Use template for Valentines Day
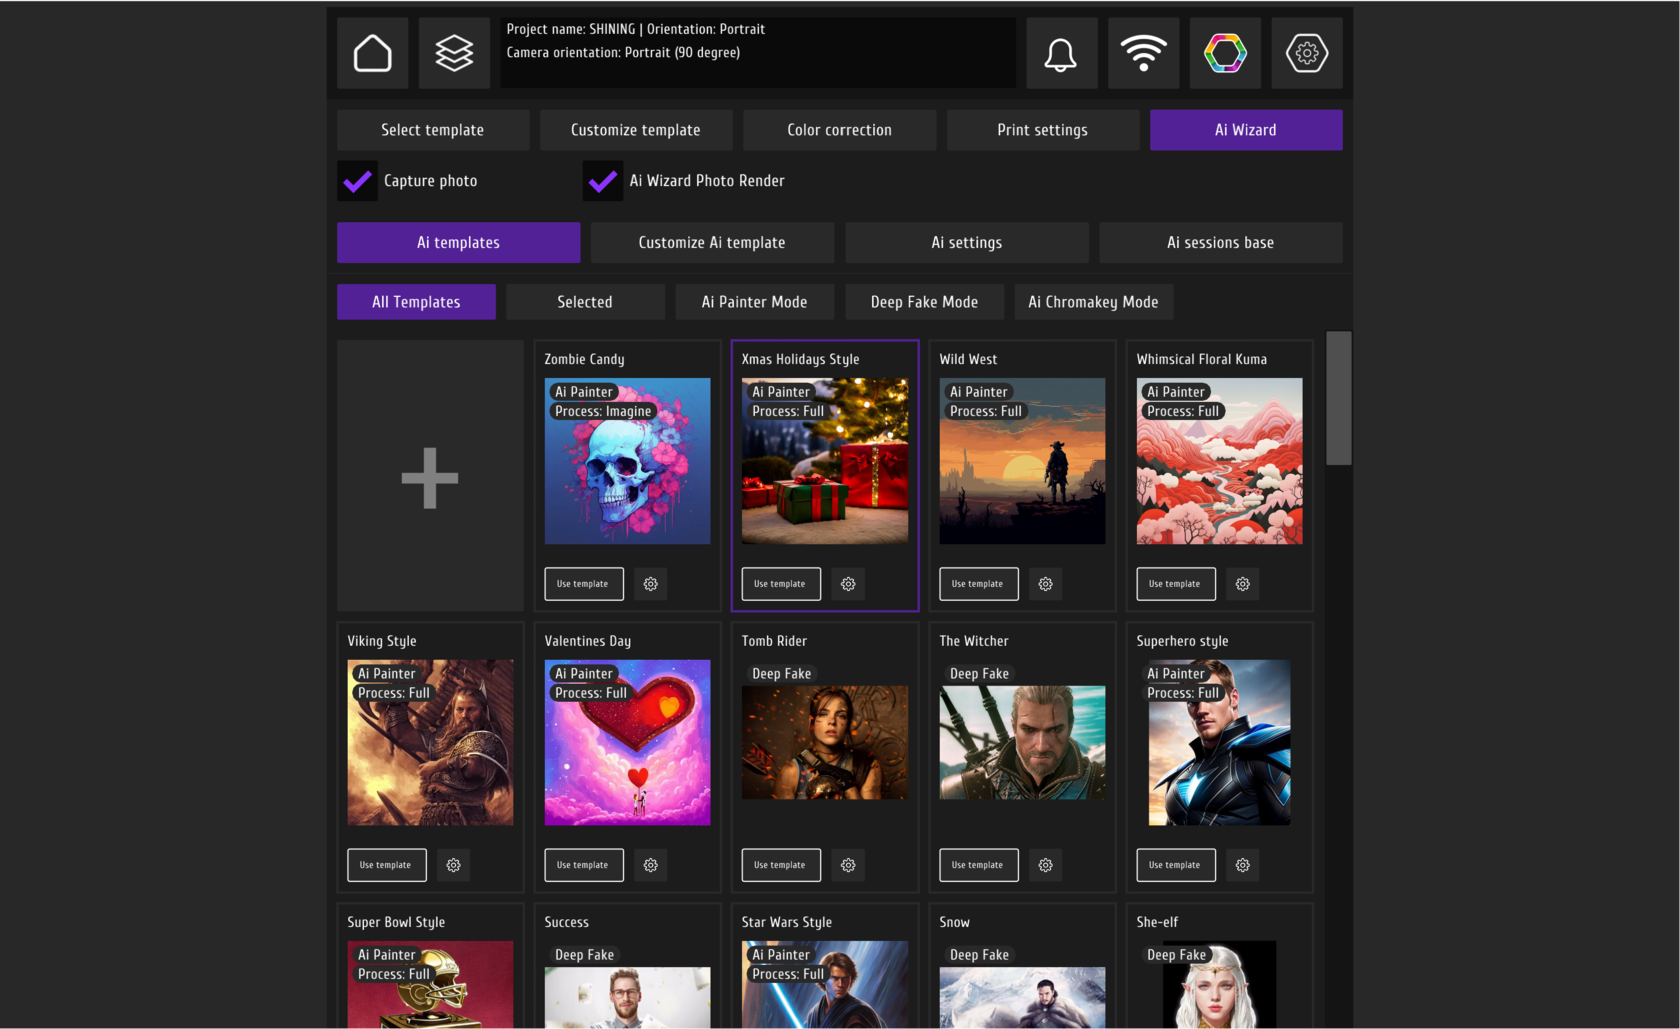Image resolution: width=1680 pixels, height=1029 pixels. (x=584, y=865)
